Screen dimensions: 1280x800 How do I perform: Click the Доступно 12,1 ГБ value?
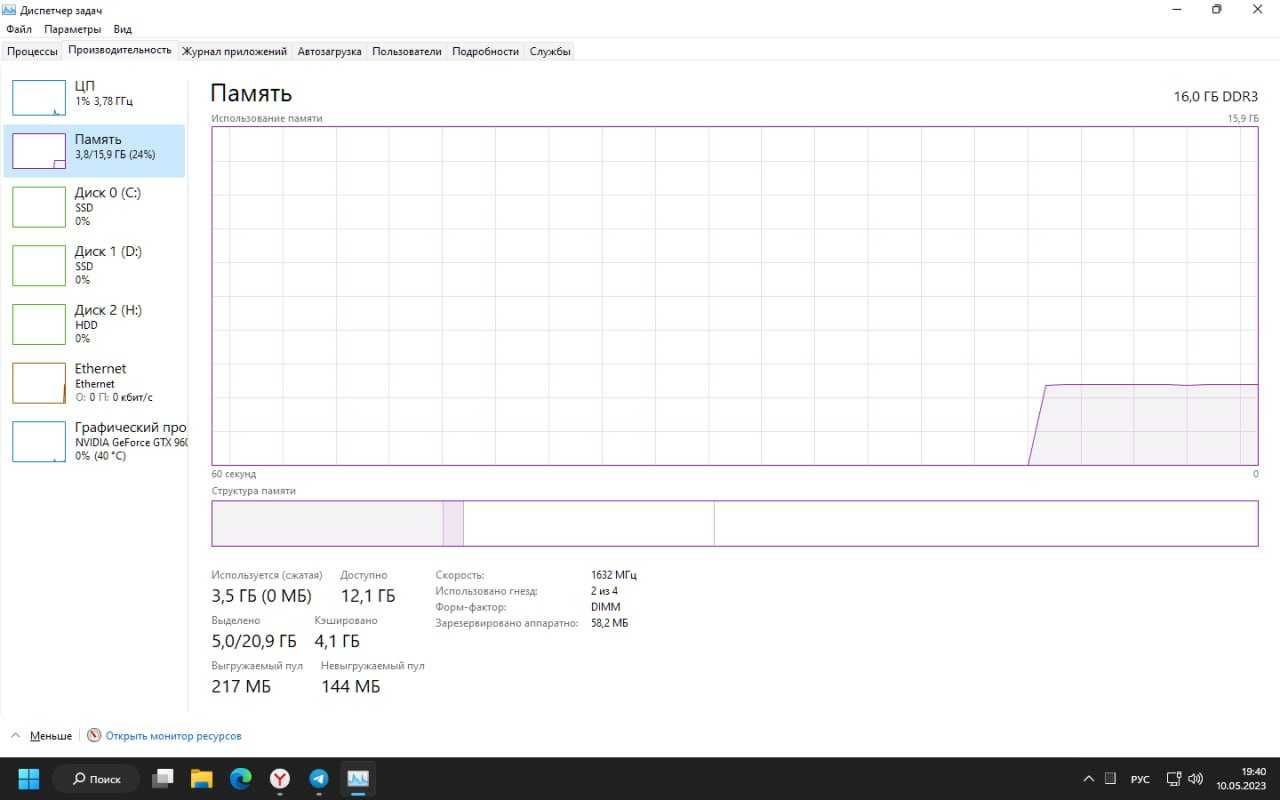[367, 596]
